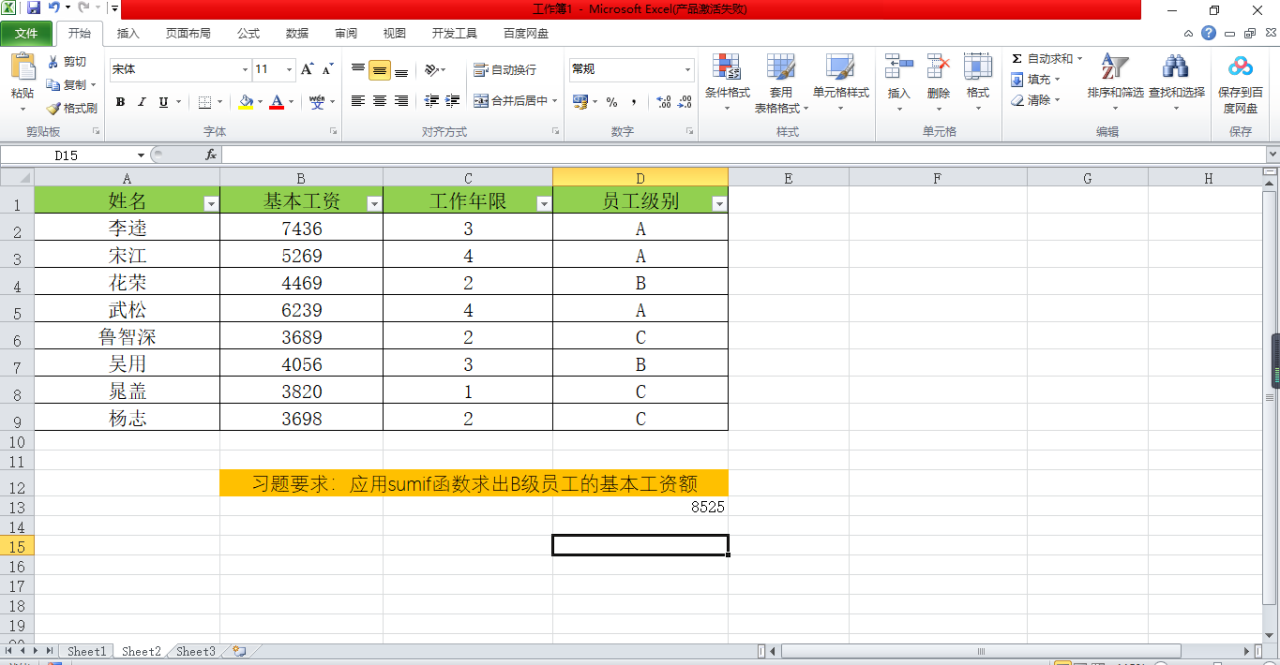Click the Save icon in quick access toolbar
Screen dimensions: 1280x665
click(x=34, y=8)
